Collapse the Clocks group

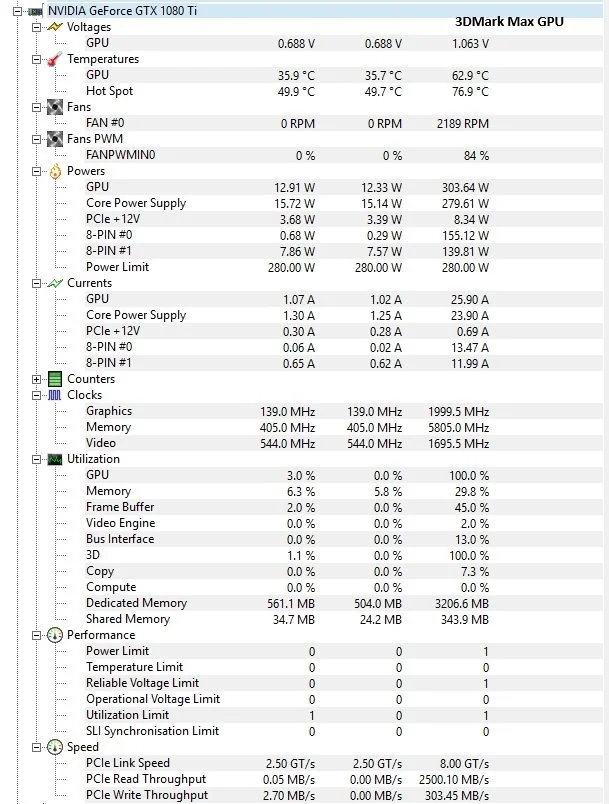[36, 395]
